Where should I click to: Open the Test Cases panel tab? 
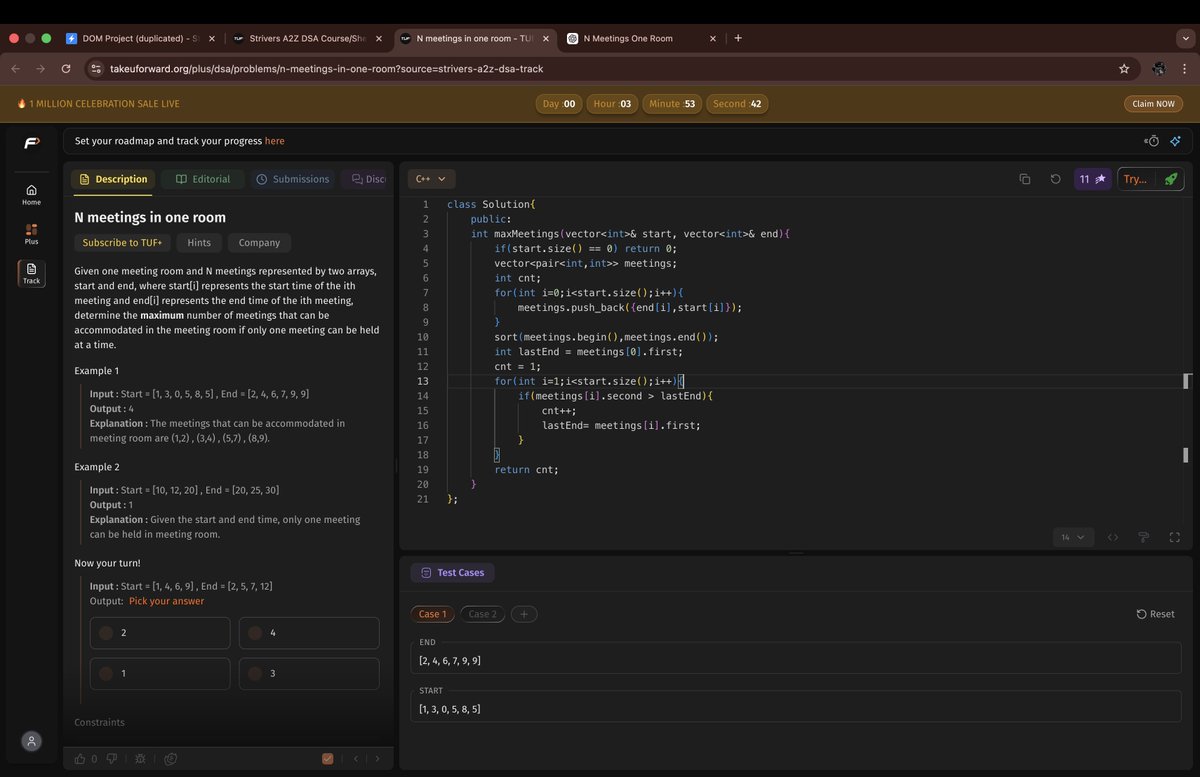click(453, 573)
